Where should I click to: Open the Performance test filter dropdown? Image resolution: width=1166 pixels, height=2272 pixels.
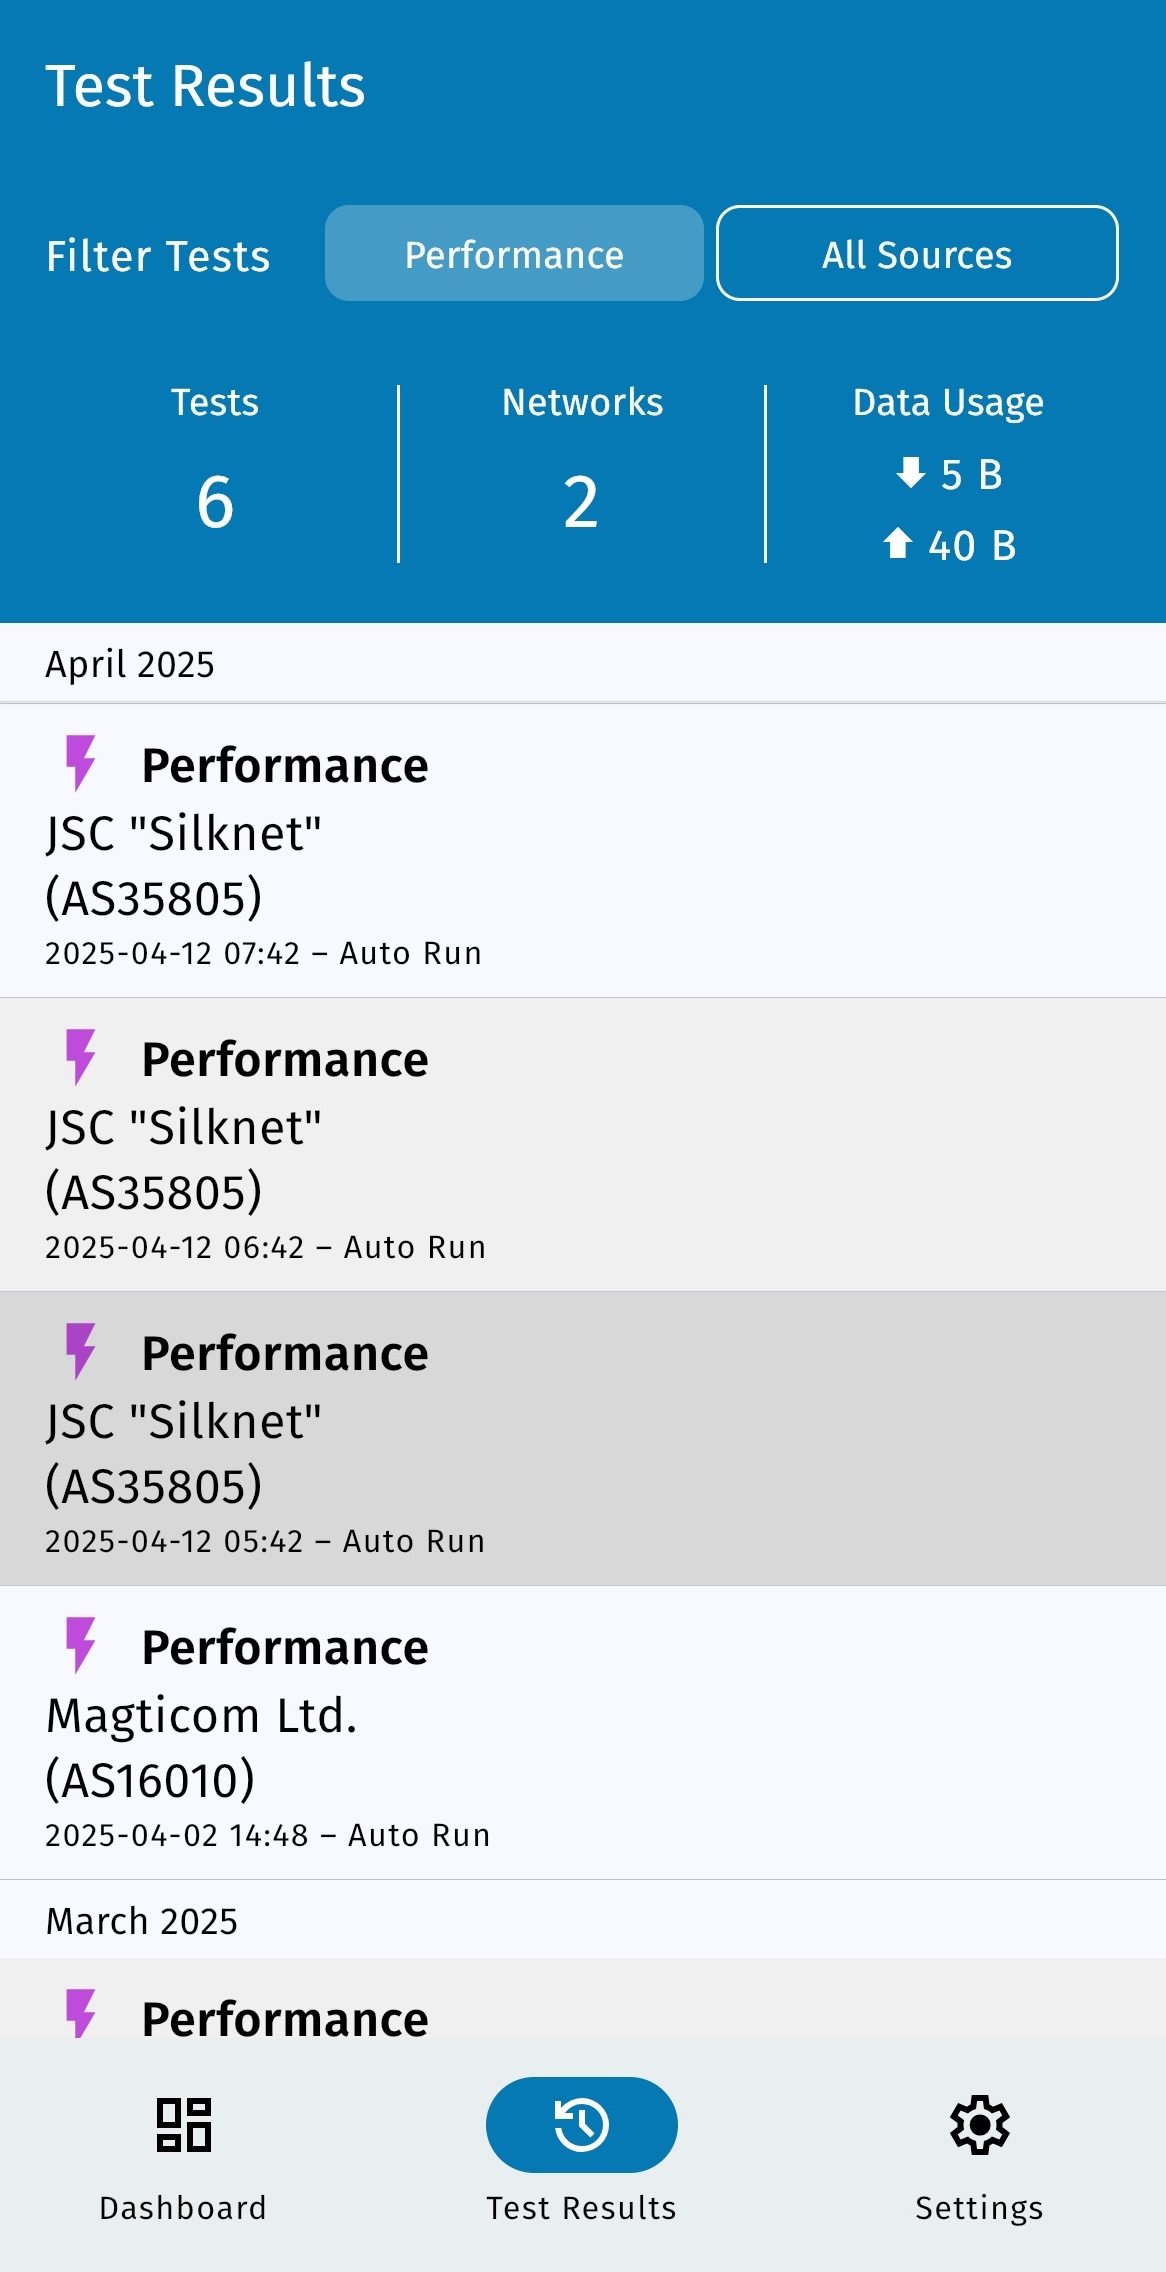coord(514,254)
